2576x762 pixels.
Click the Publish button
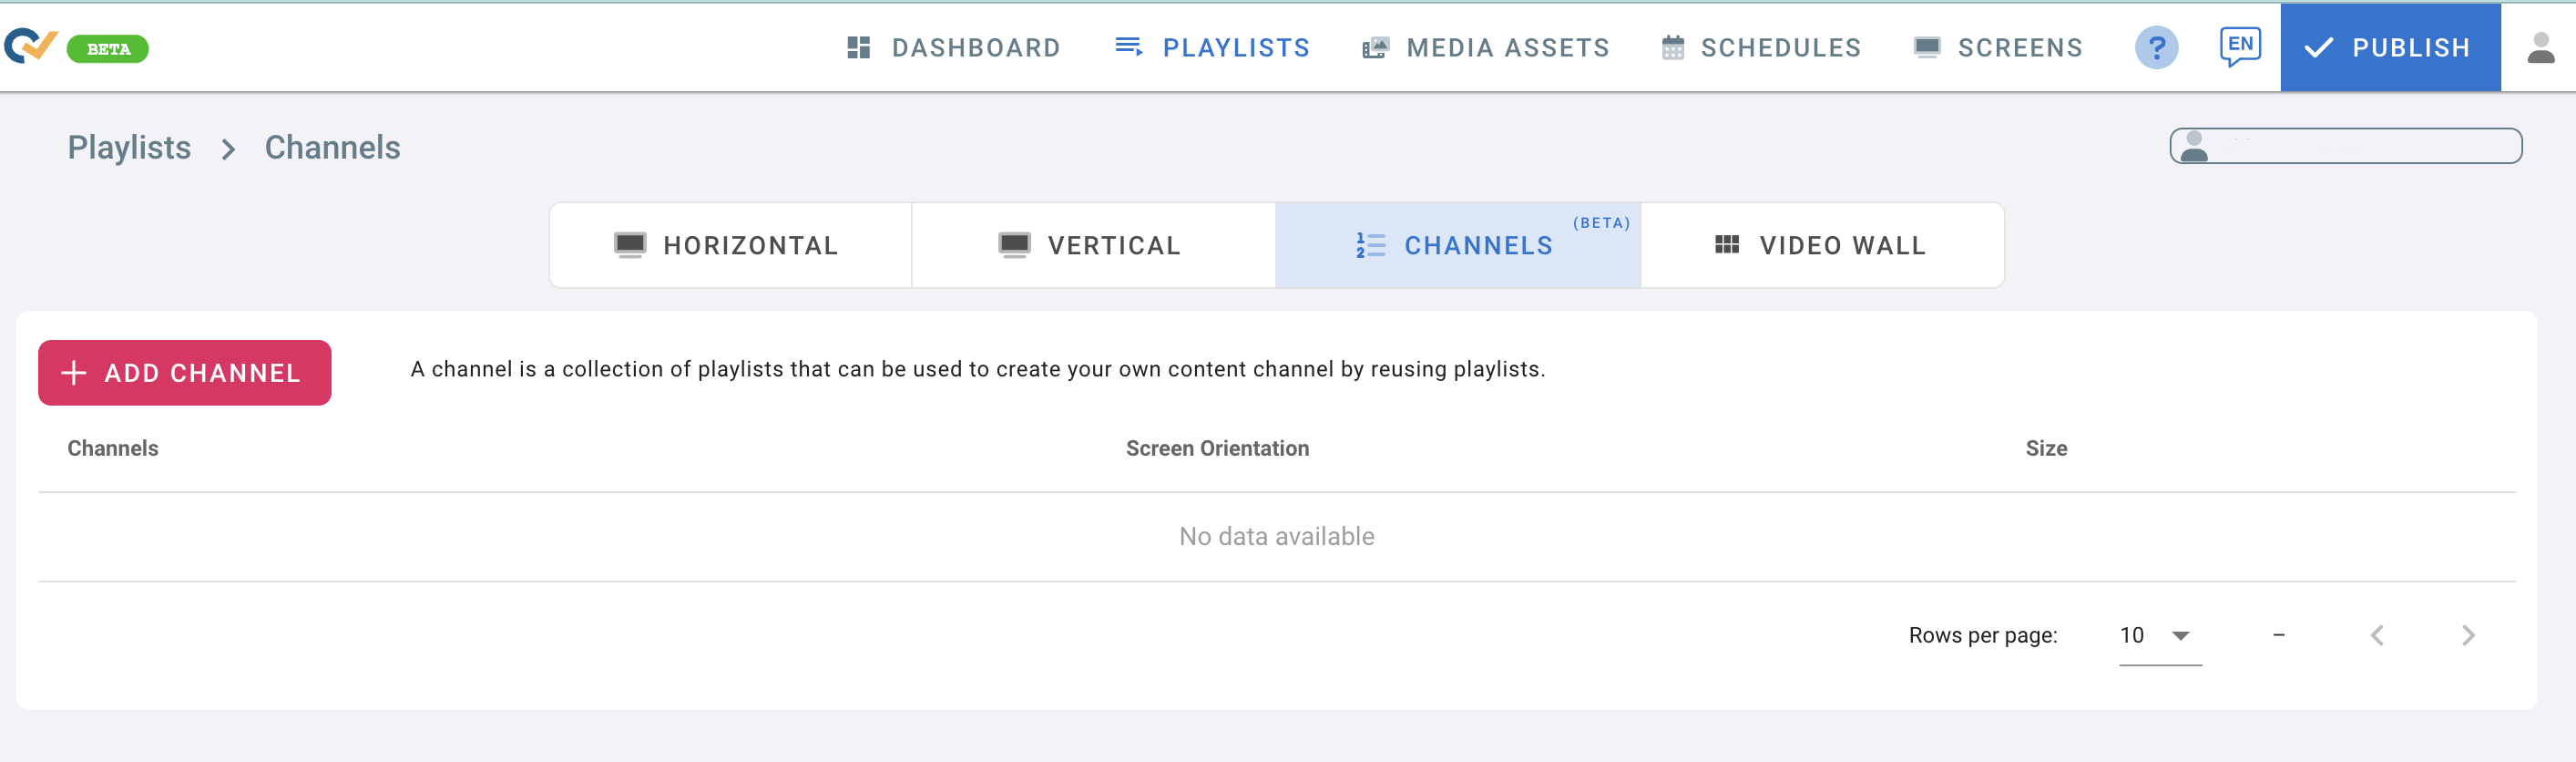pyautogui.click(x=2389, y=47)
